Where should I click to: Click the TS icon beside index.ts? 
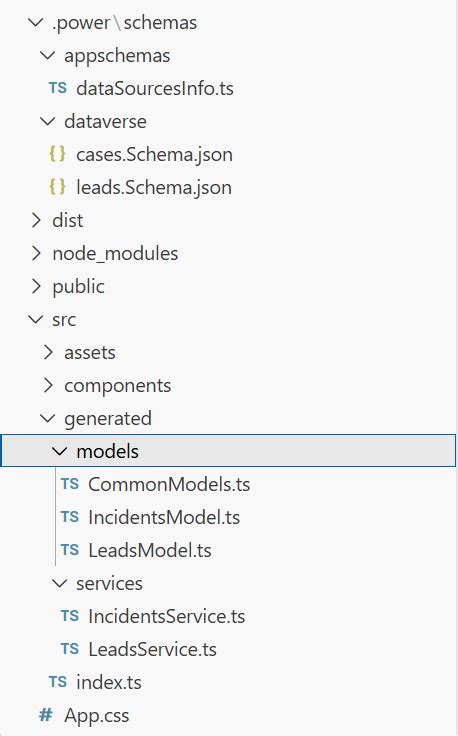(58, 682)
